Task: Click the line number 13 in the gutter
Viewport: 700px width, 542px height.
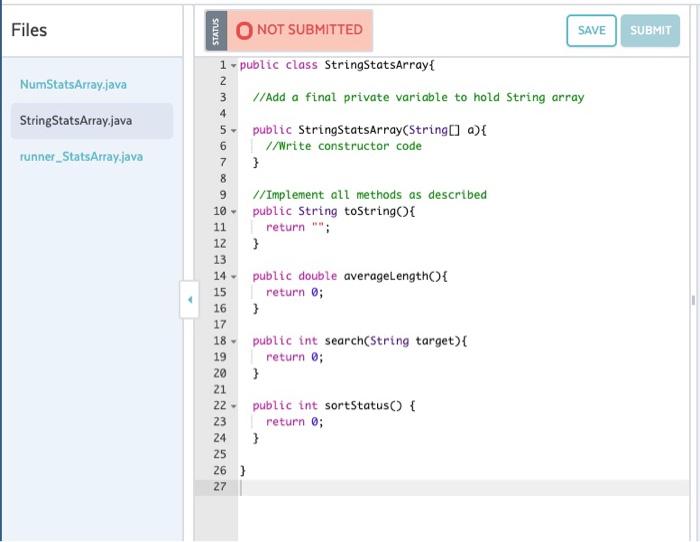Action: click(x=220, y=260)
